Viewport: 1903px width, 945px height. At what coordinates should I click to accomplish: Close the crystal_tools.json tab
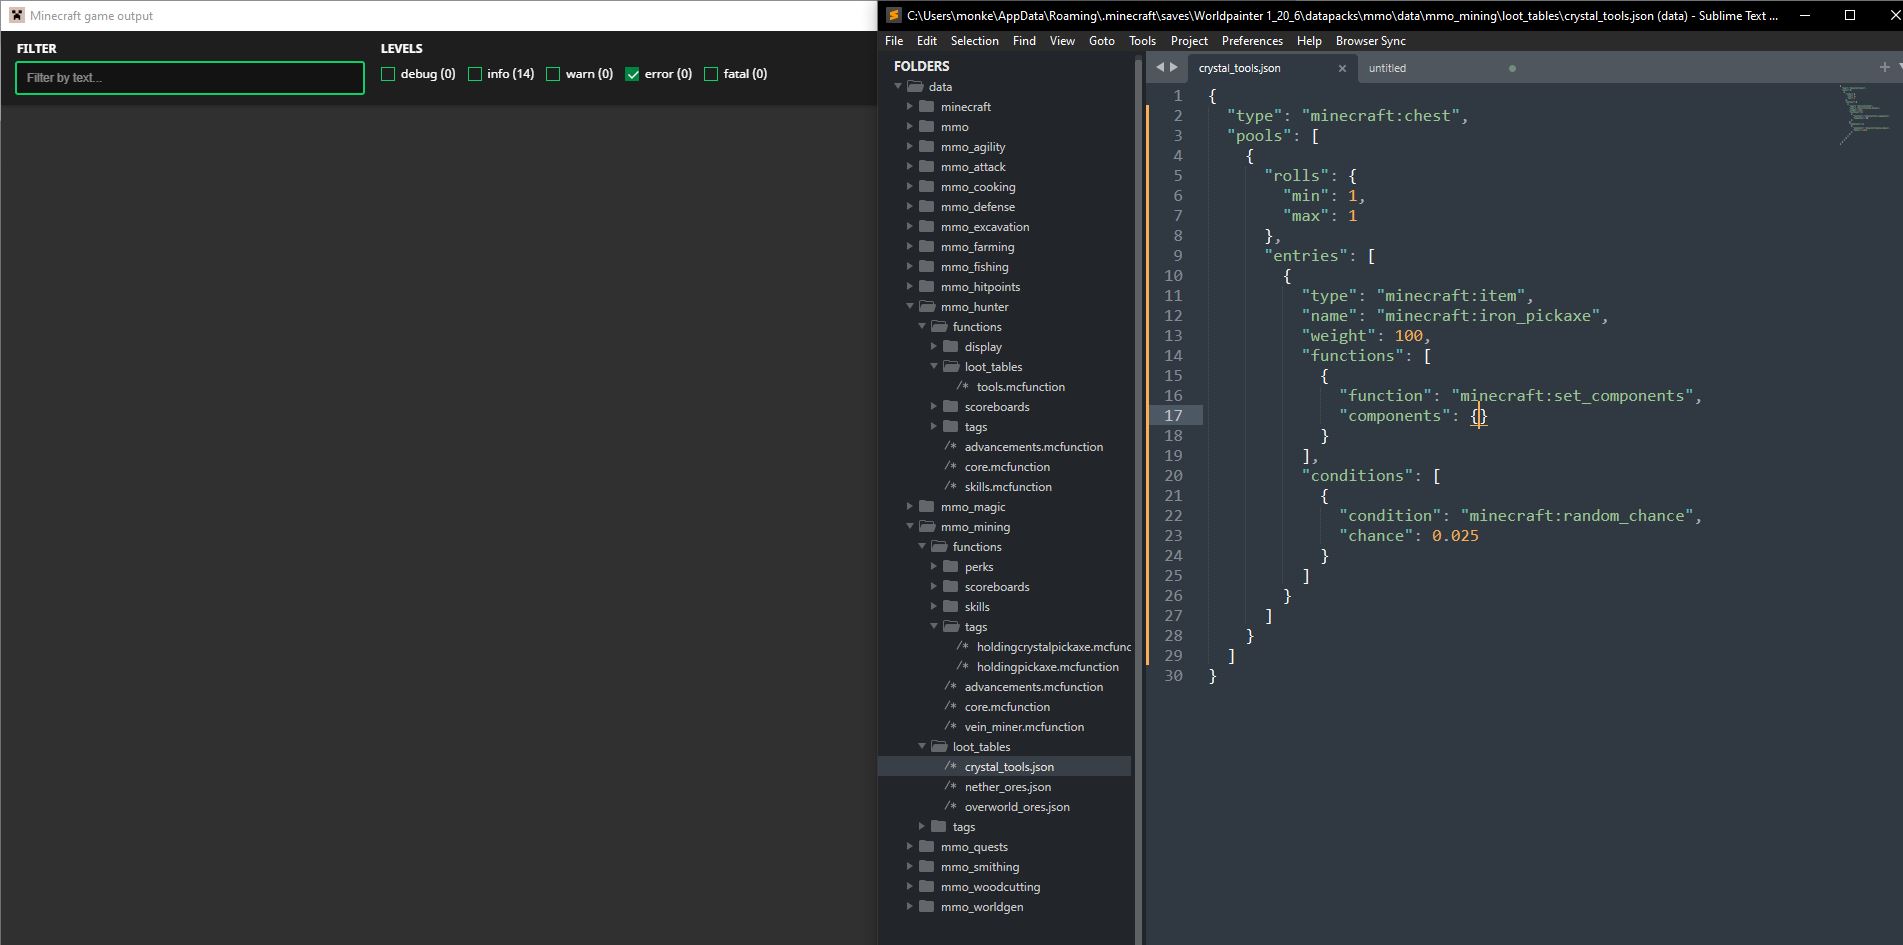pyautogui.click(x=1342, y=69)
